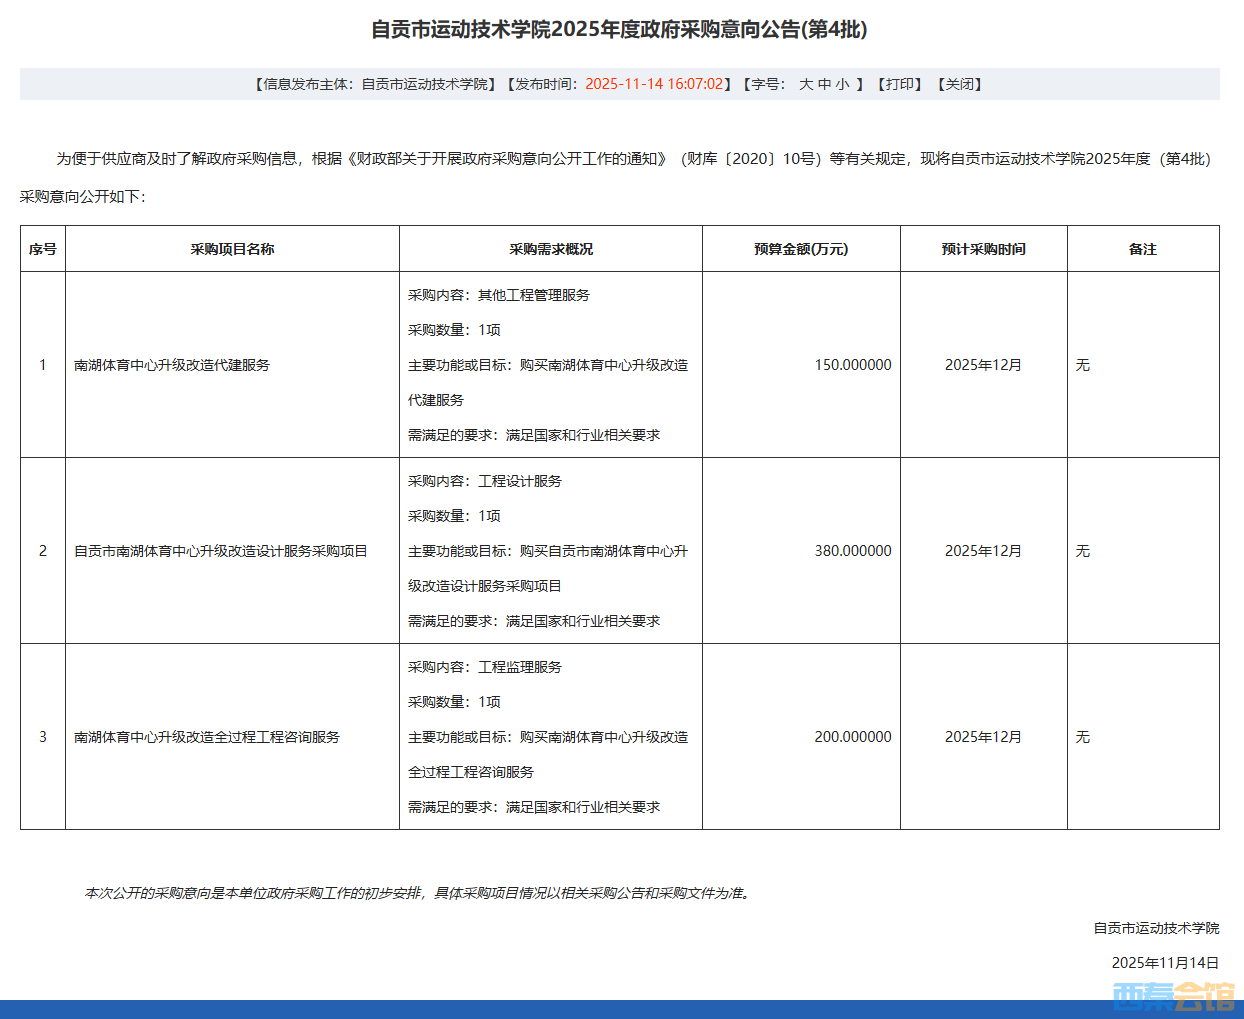Click the 150.000000 budget amount cell
This screenshot has height=1019, width=1244.
pyautogui.click(x=852, y=365)
